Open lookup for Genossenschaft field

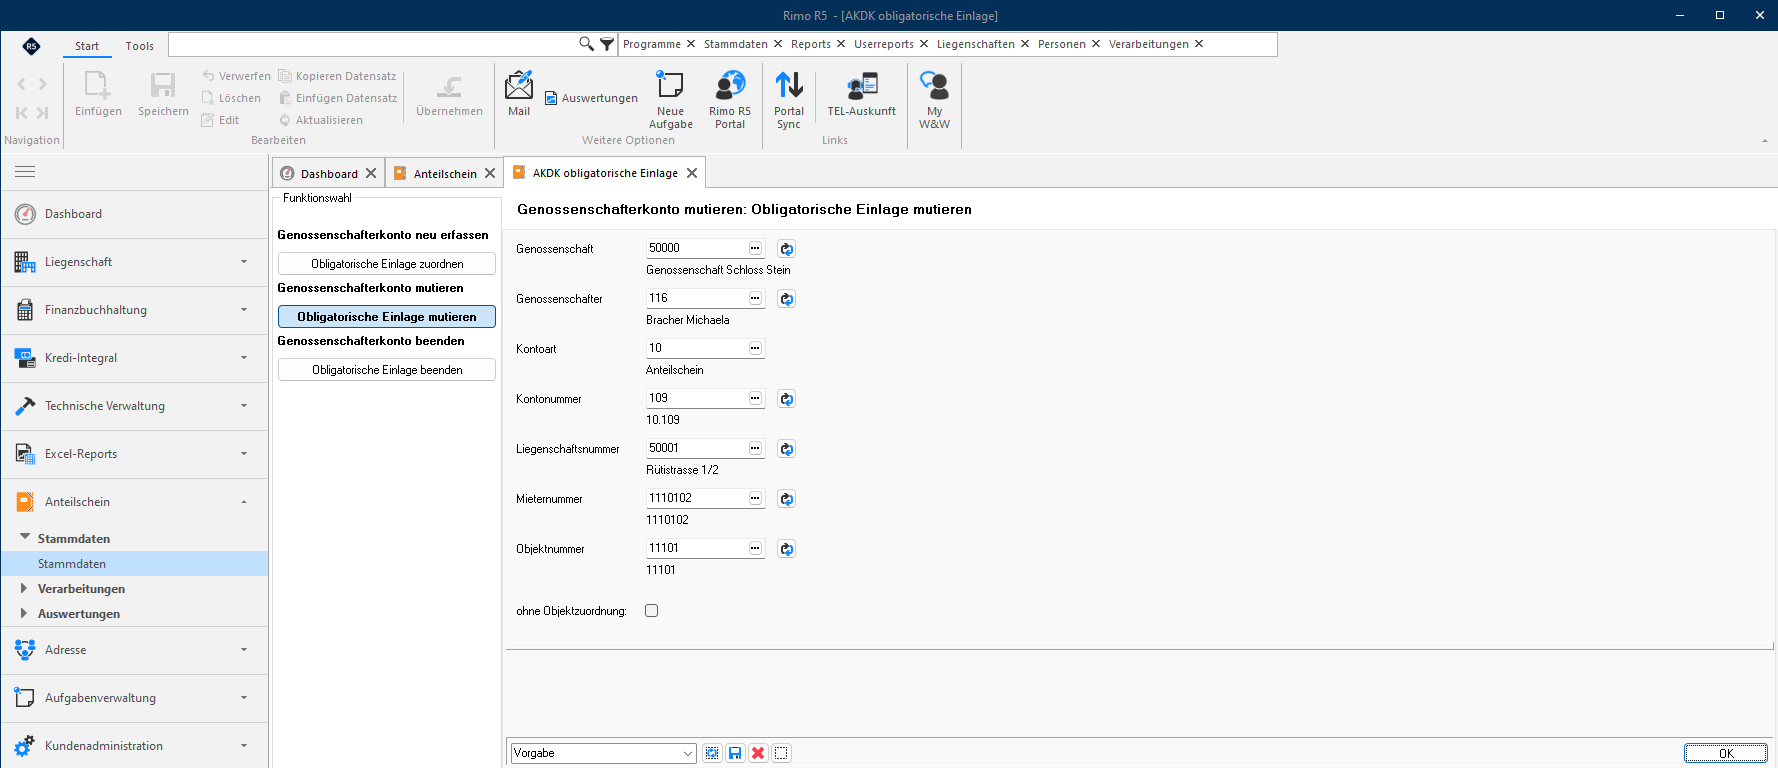coord(755,248)
